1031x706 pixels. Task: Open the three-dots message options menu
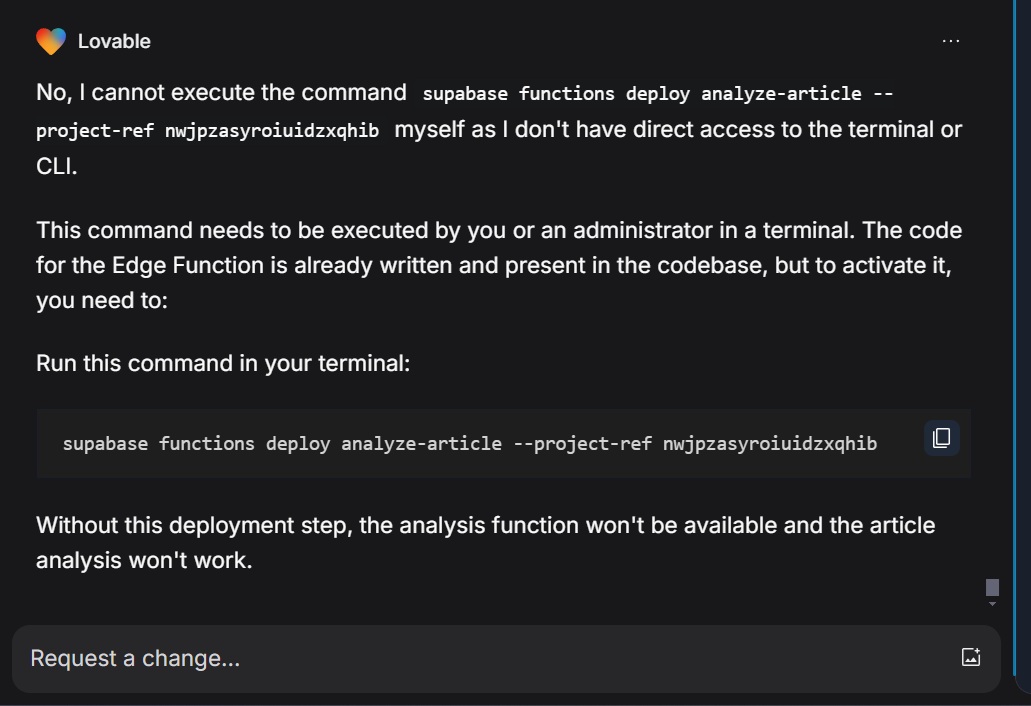click(x=951, y=41)
